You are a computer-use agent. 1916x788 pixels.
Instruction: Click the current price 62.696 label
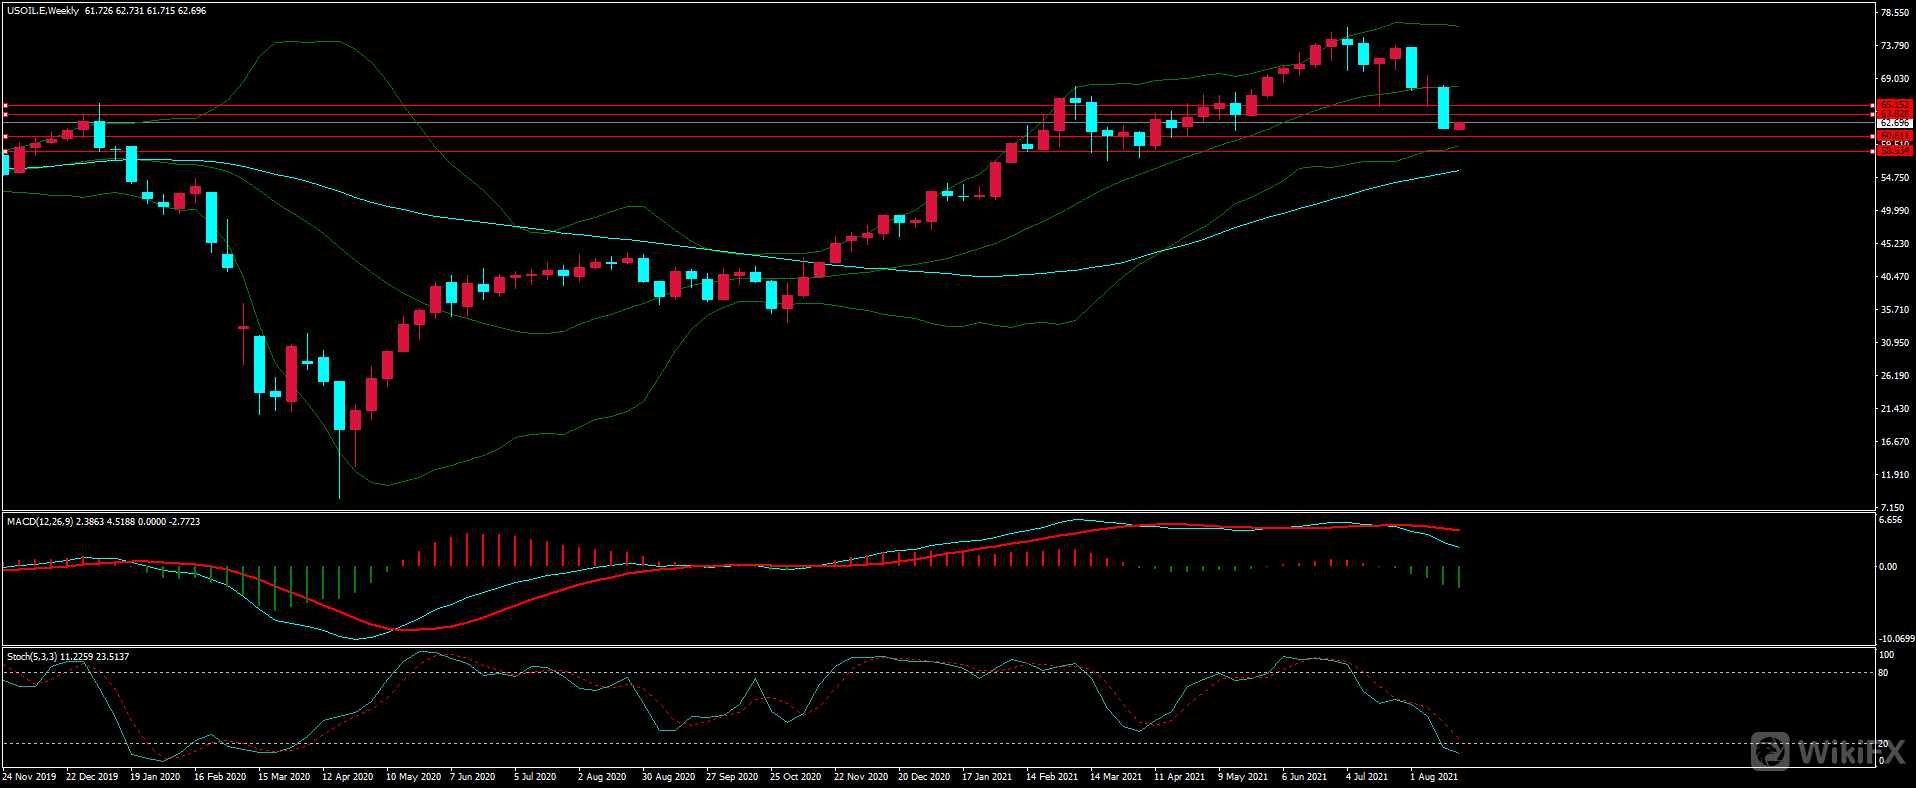pos(1894,123)
